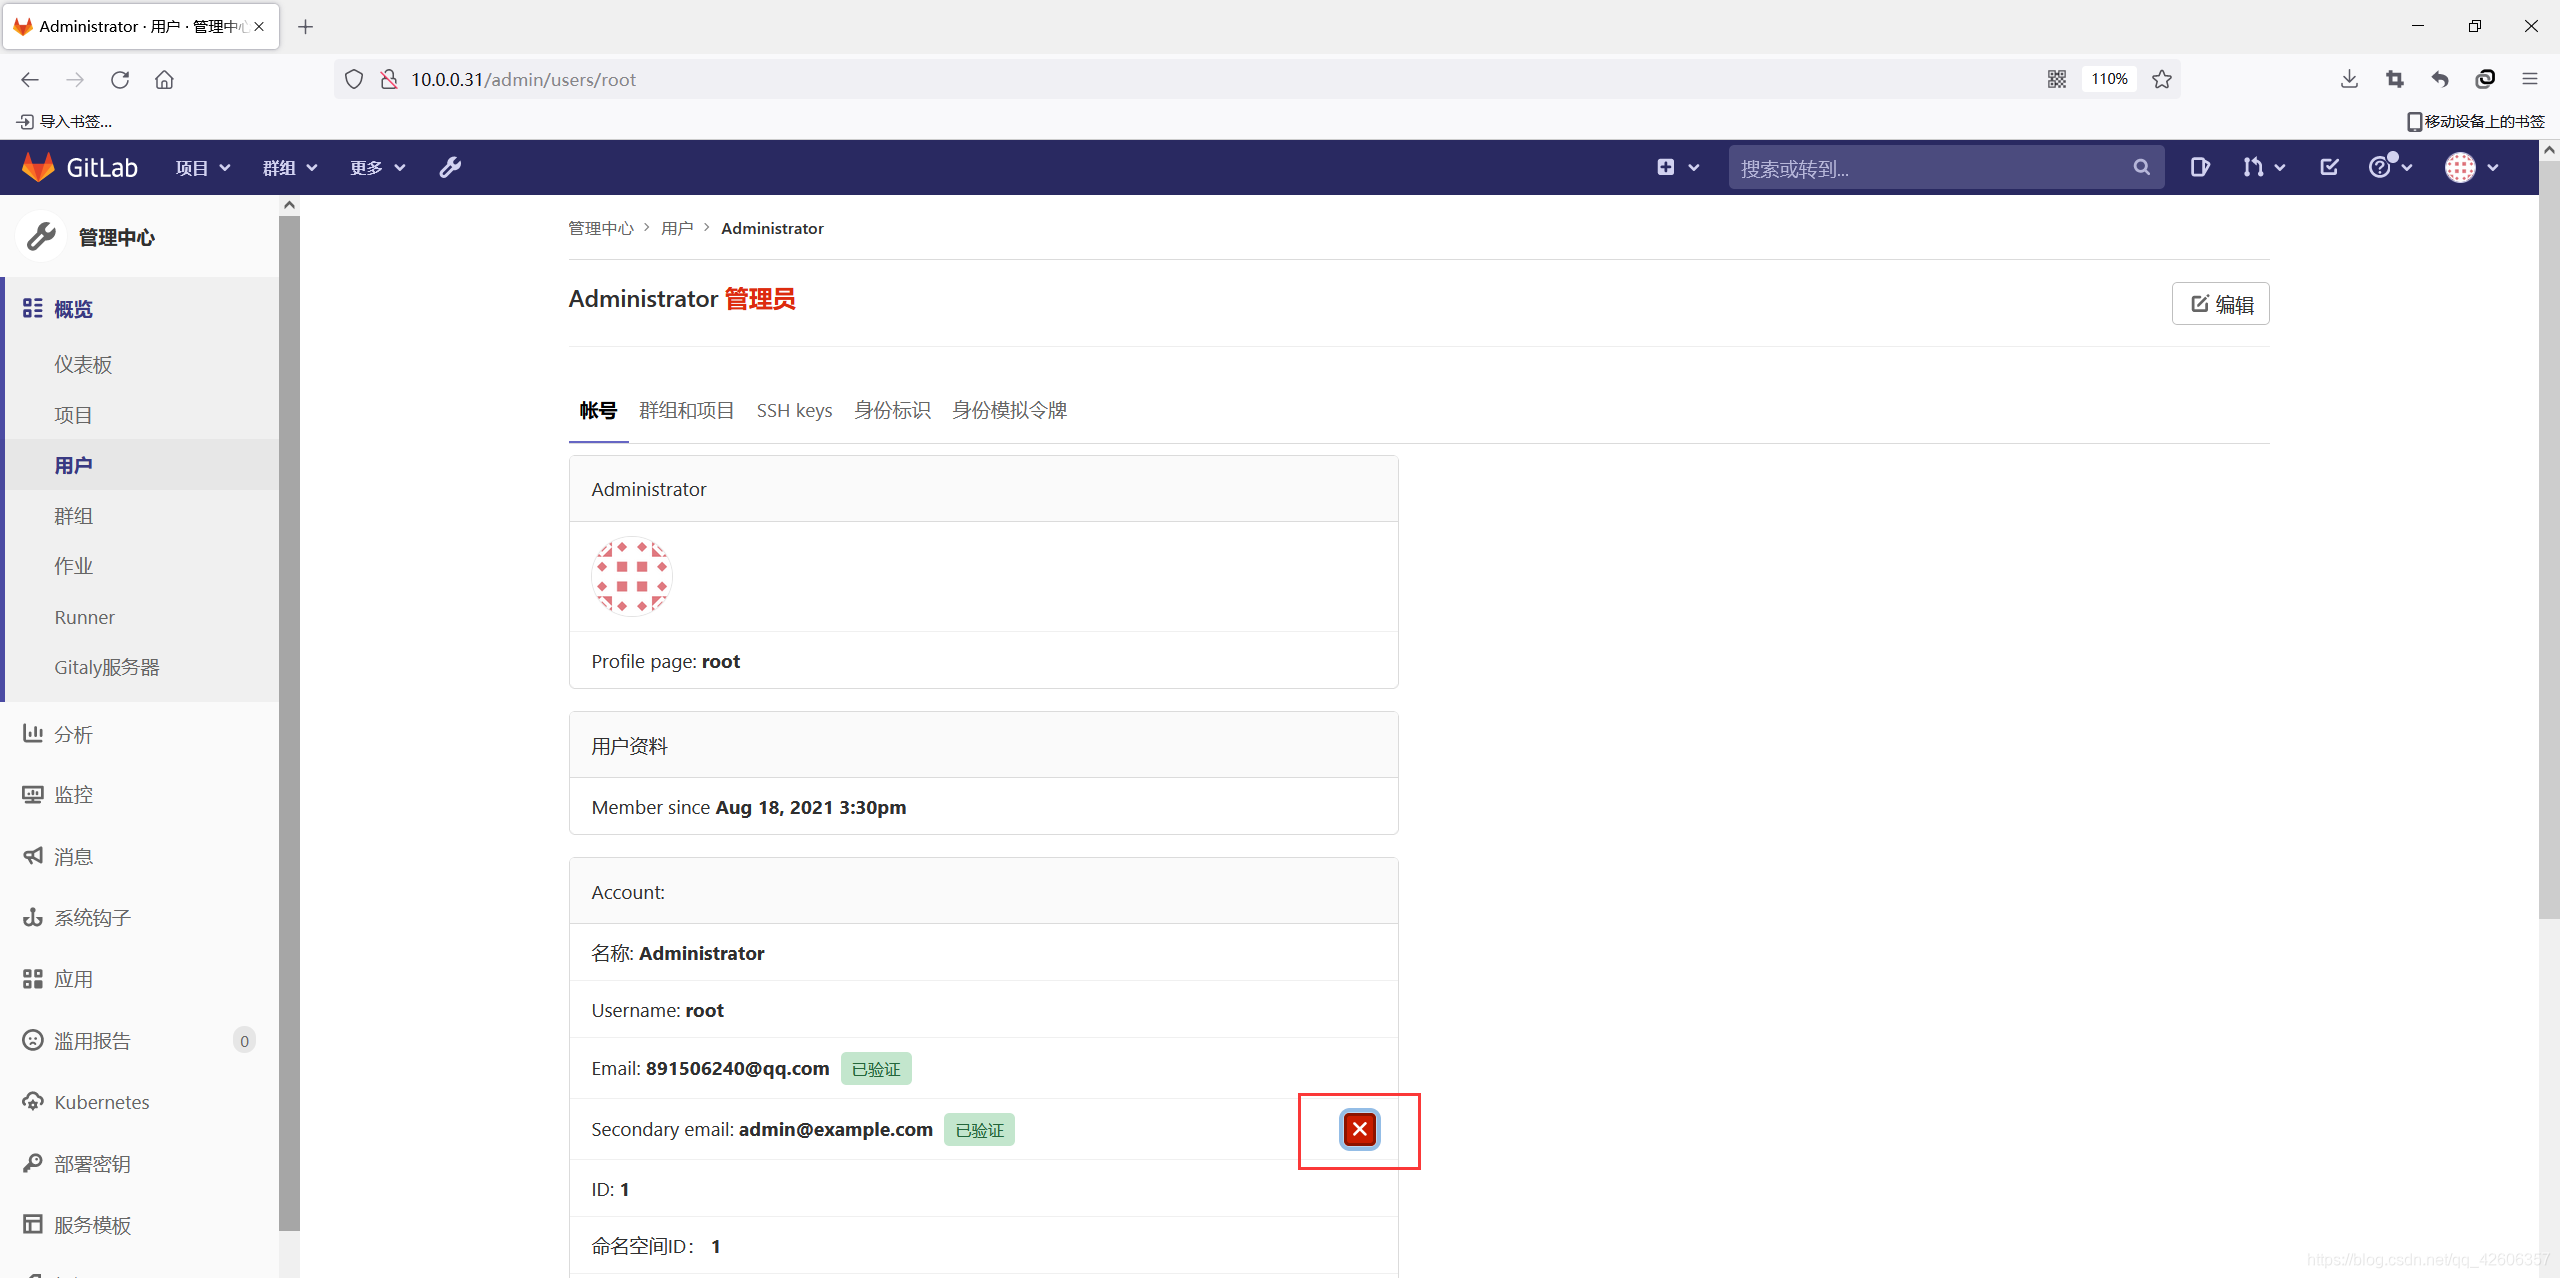Click the browser bookmark star icon
2560x1278 pixels.
2162,79
